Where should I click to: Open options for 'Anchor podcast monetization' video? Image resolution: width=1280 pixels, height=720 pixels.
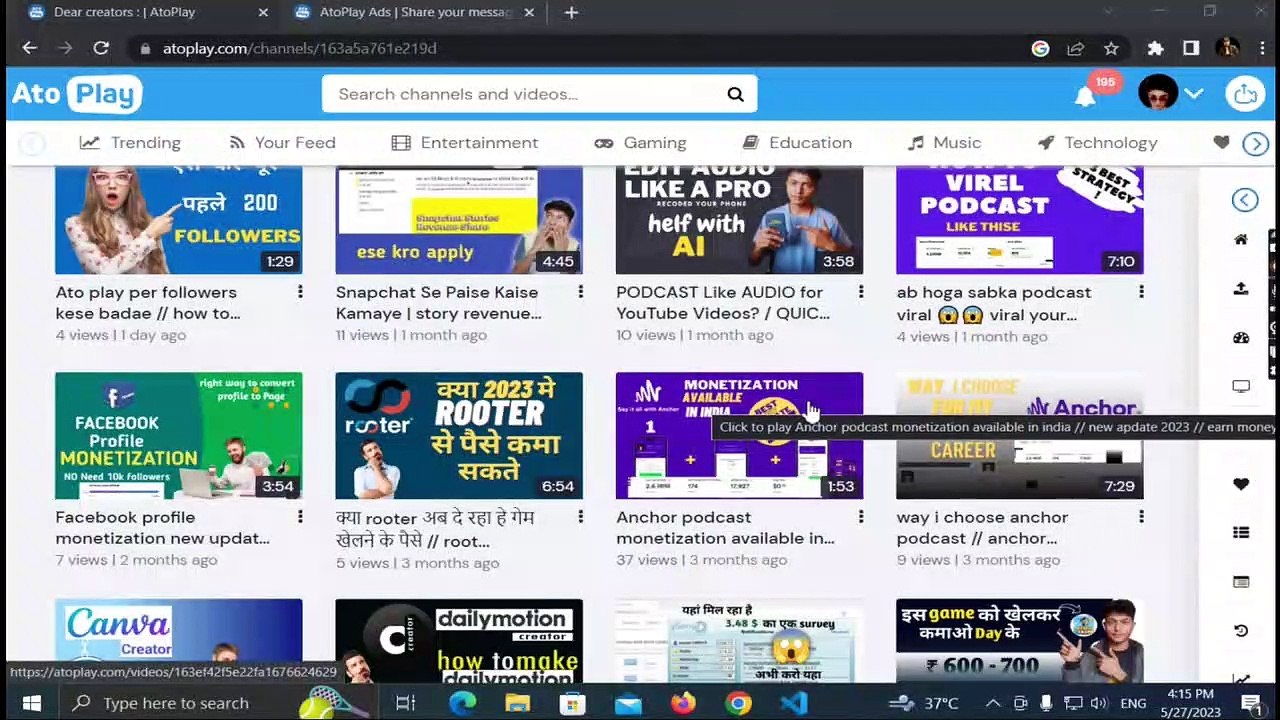pyautogui.click(x=861, y=517)
